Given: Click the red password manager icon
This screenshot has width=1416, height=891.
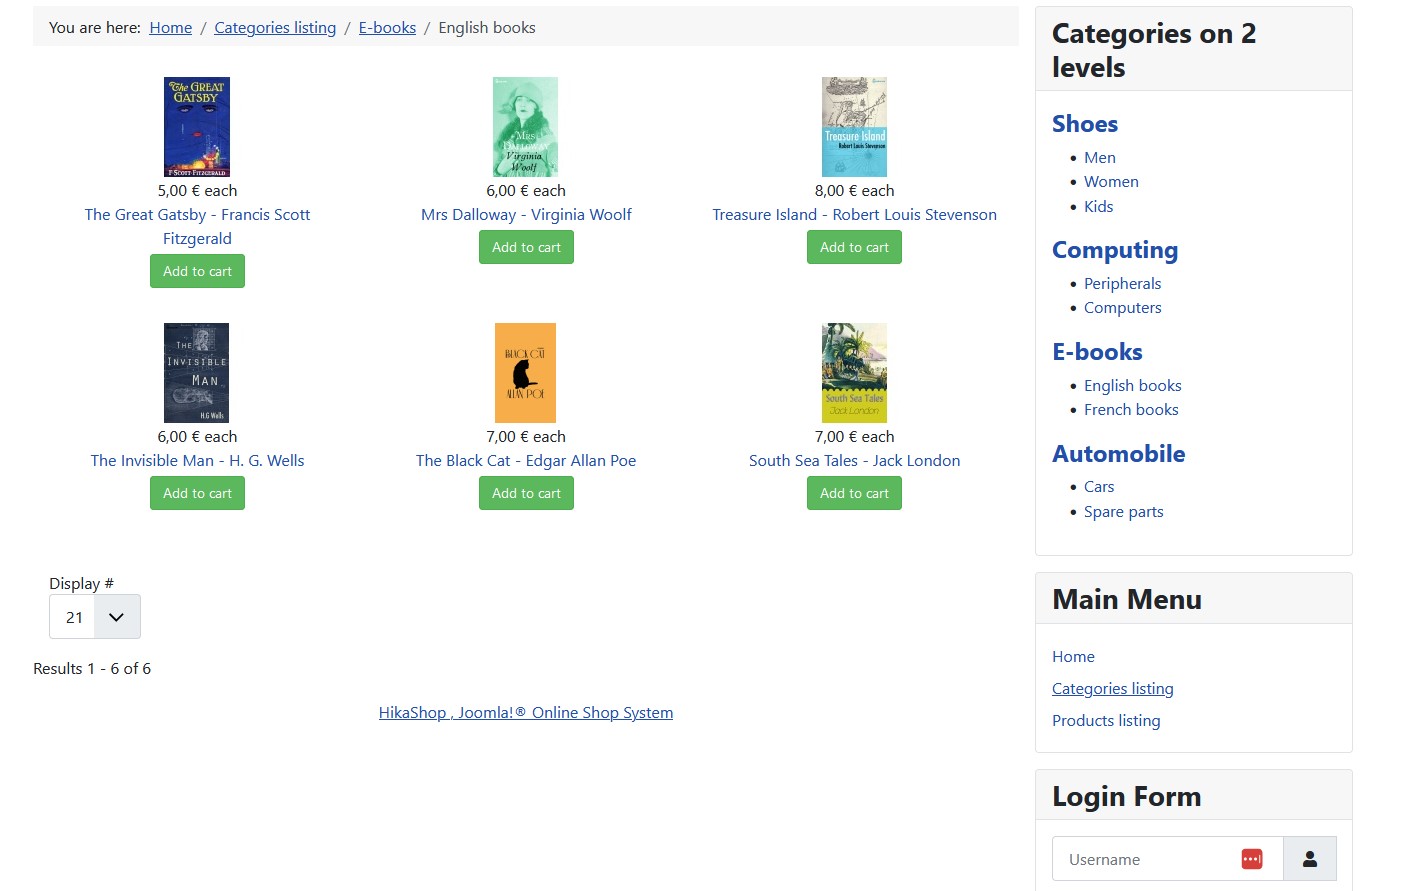Looking at the screenshot, I should 1251,859.
